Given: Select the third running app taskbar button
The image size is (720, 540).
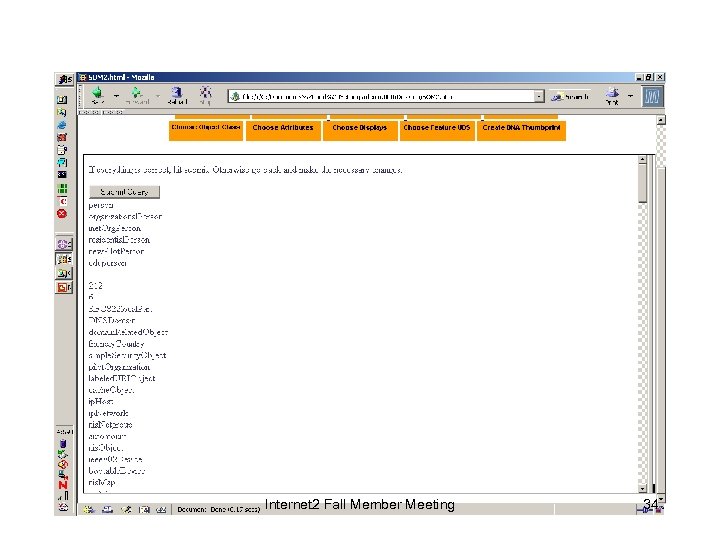Looking at the screenshot, I should coord(64,273).
